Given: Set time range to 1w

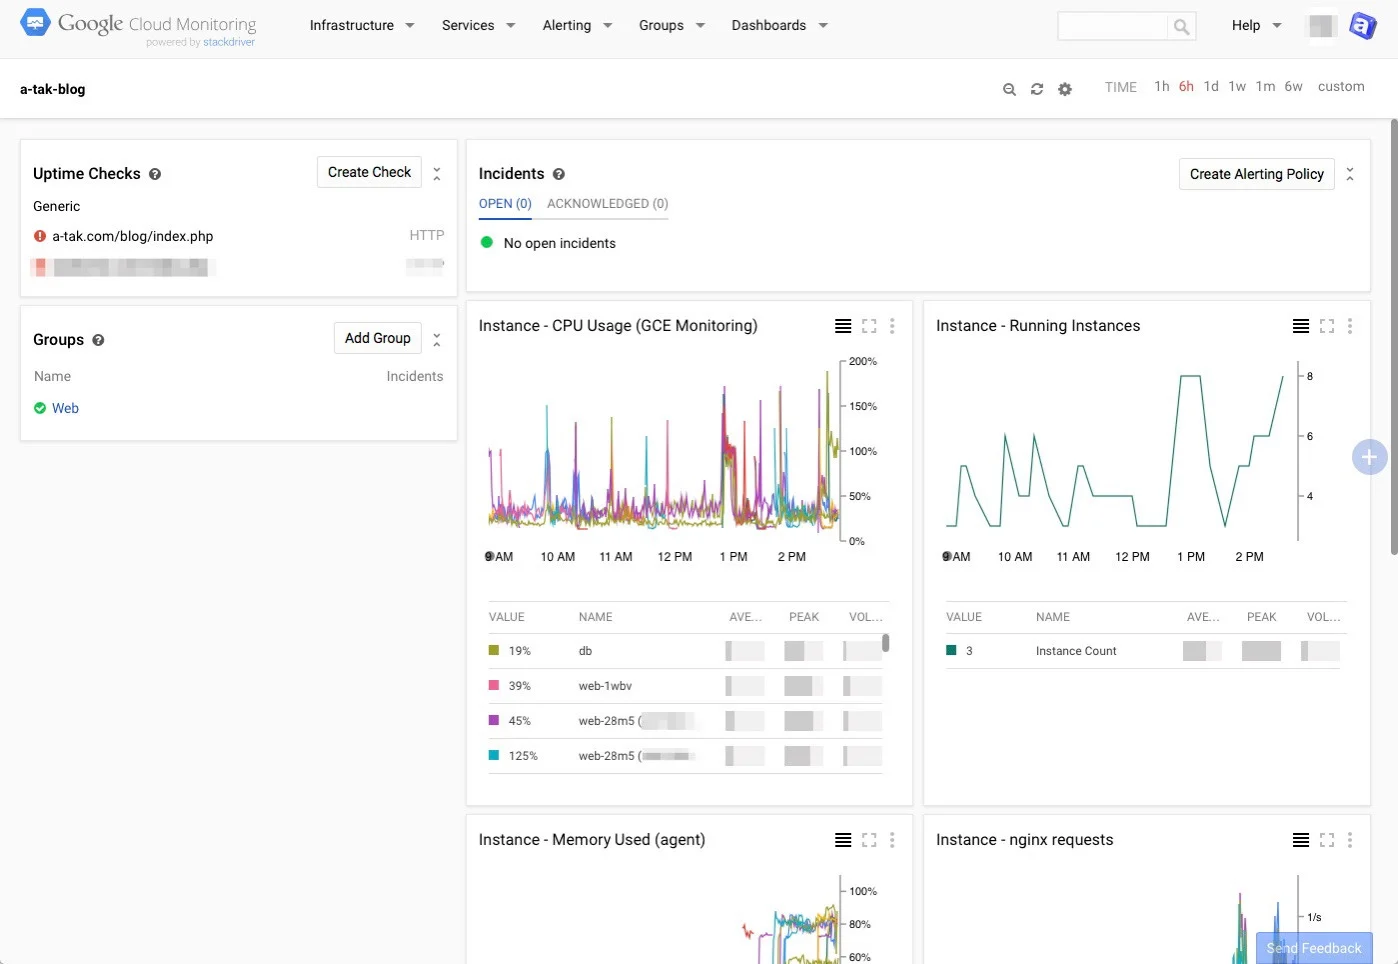Looking at the screenshot, I should (1237, 87).
